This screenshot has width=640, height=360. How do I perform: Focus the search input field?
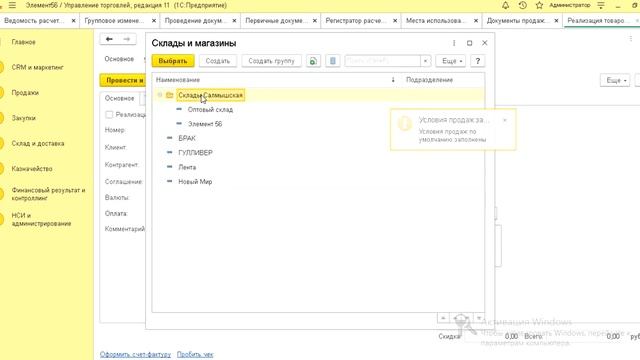[383, 61]
